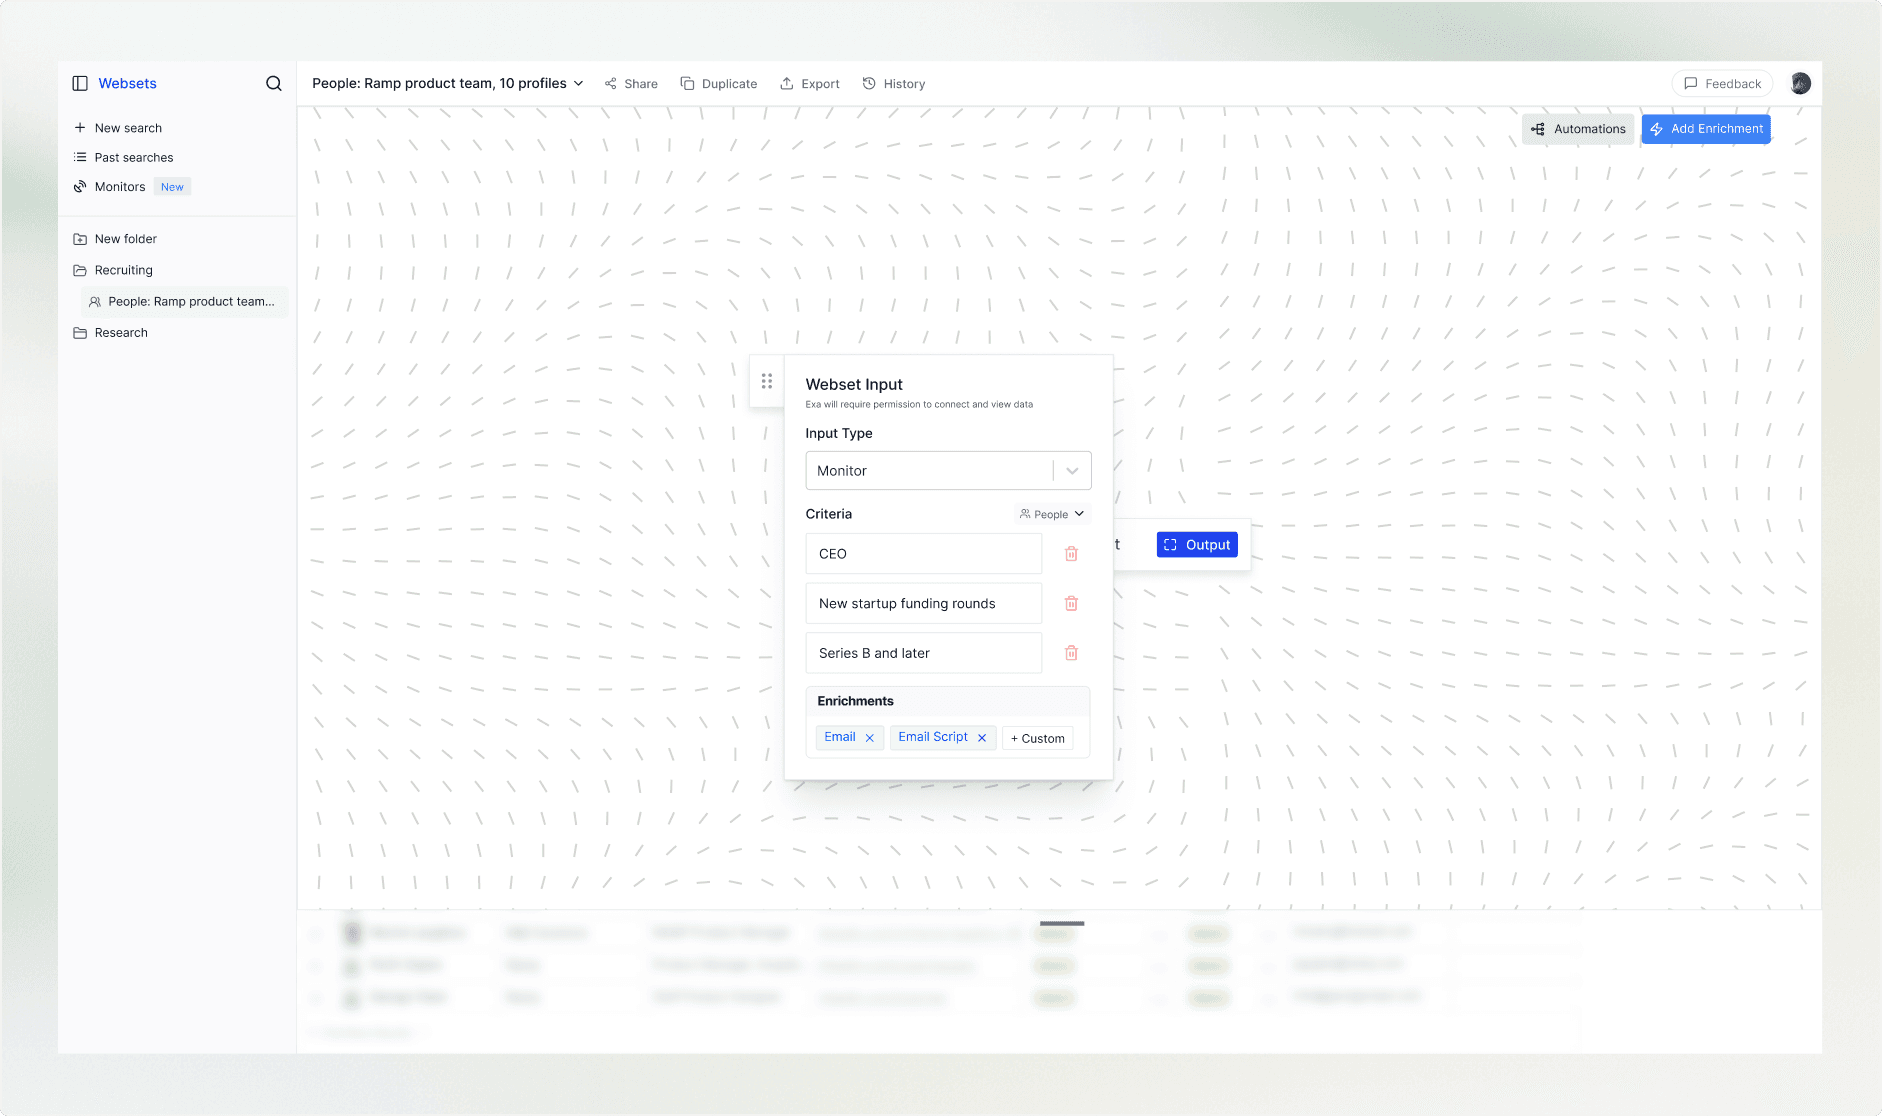The width and height of the screenshot is (1882, 1116).
Task: Click the lightning bolt icon in Add Enrichment
Action: tap(1657, 129)
